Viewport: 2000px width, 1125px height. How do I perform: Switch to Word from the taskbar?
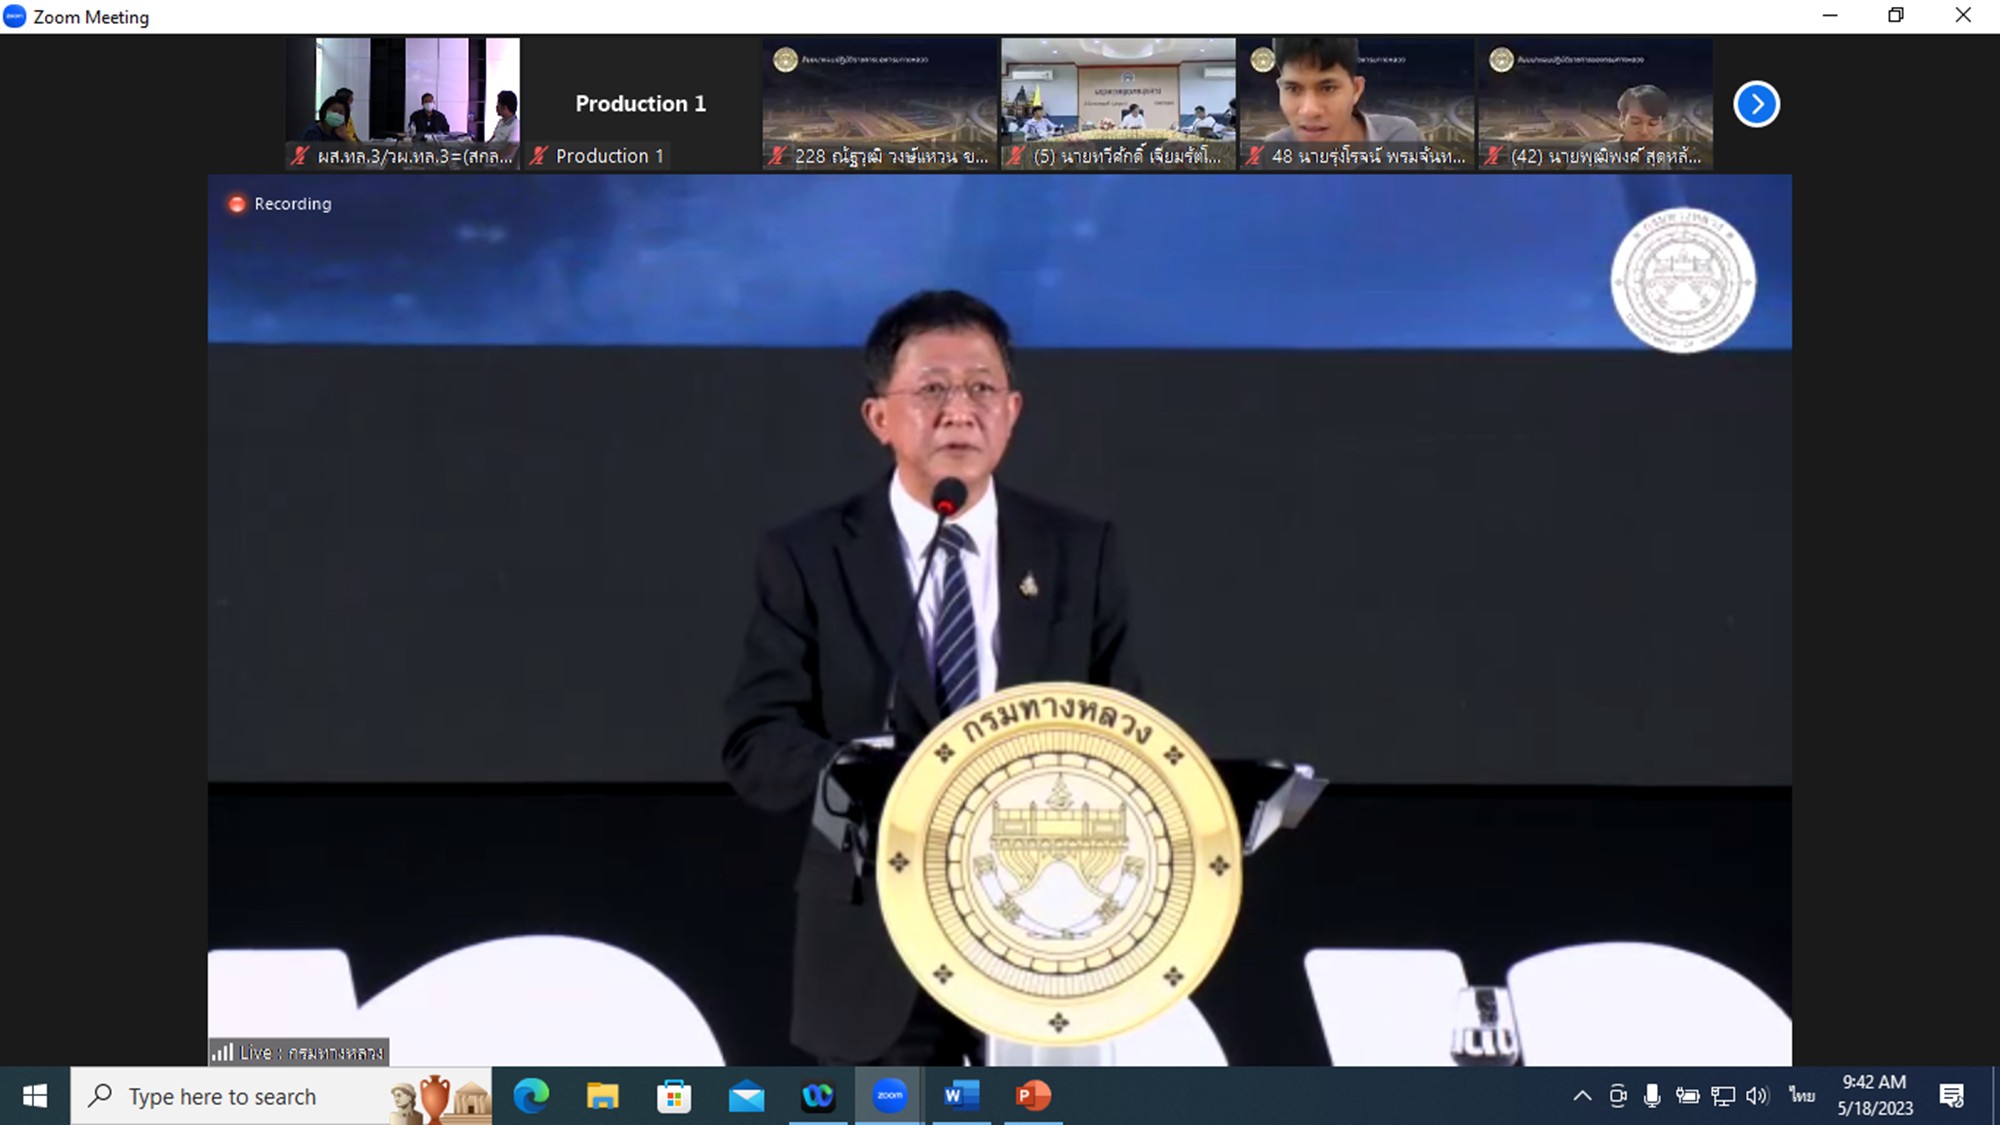(960, 1096)
